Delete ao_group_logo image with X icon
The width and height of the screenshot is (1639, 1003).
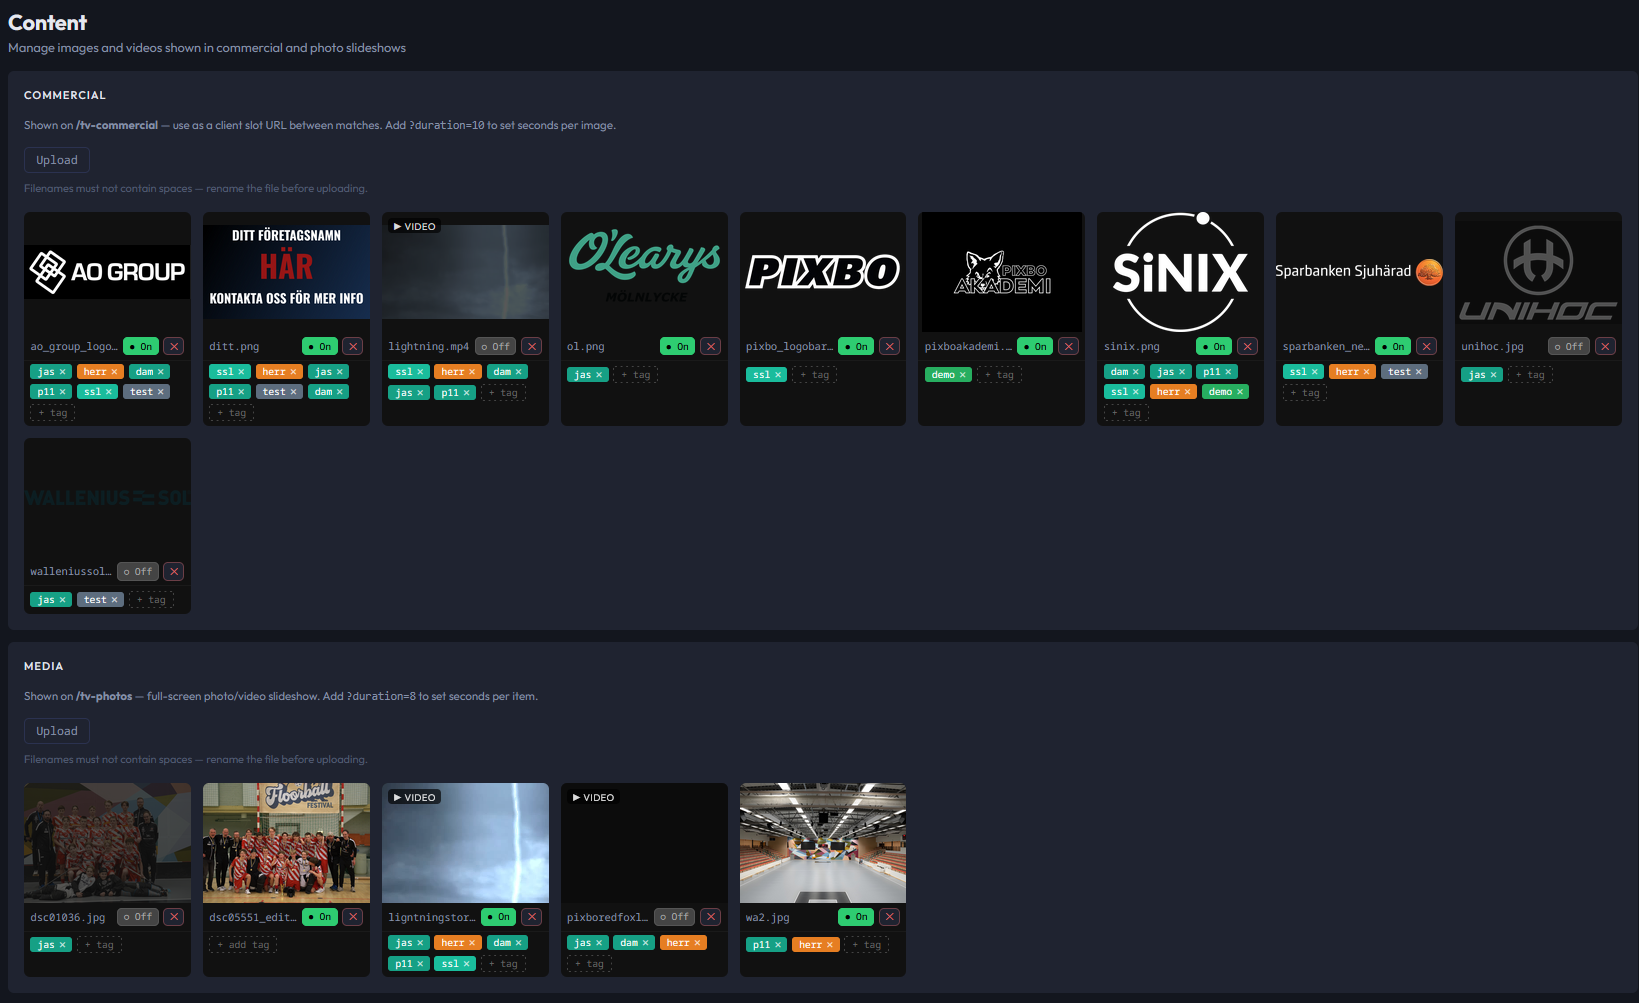(x=174, y=346)
